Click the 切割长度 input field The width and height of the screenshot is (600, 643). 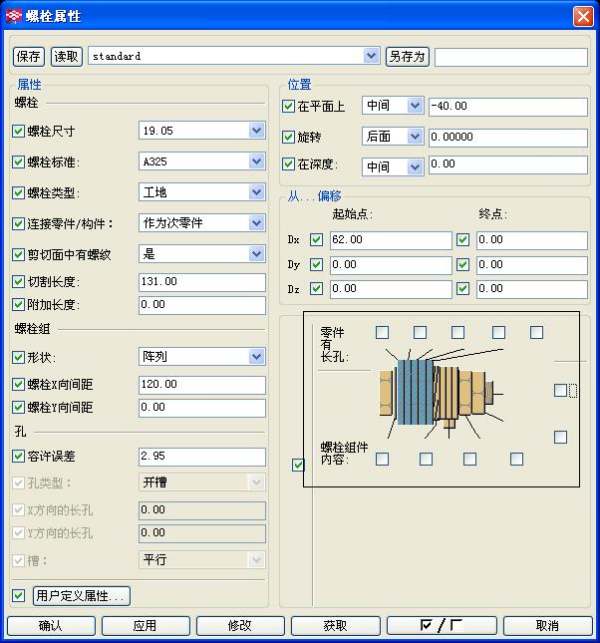[x=201, y=282]
